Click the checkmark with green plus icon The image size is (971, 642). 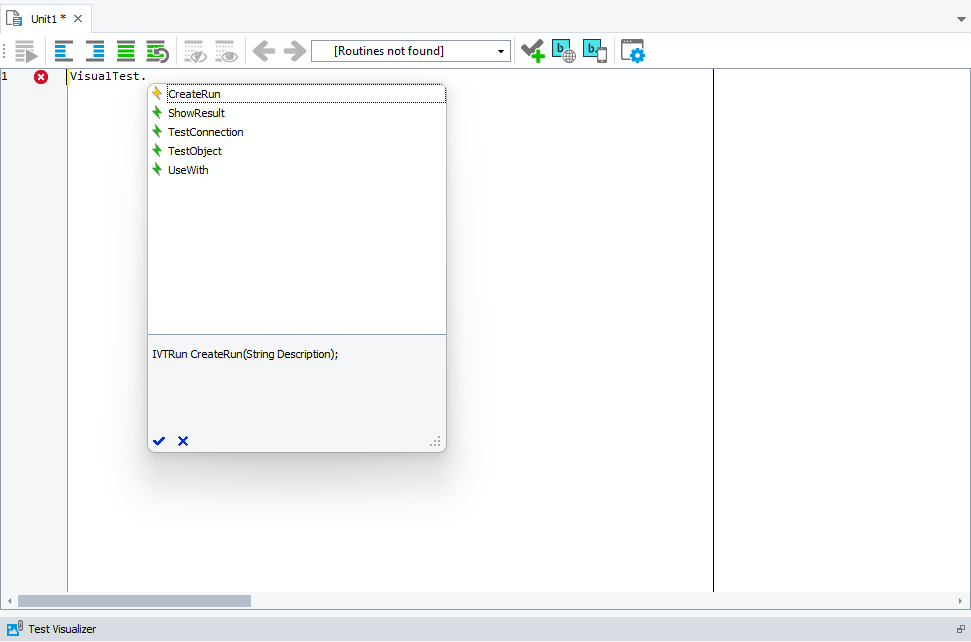tap(533, 51)
